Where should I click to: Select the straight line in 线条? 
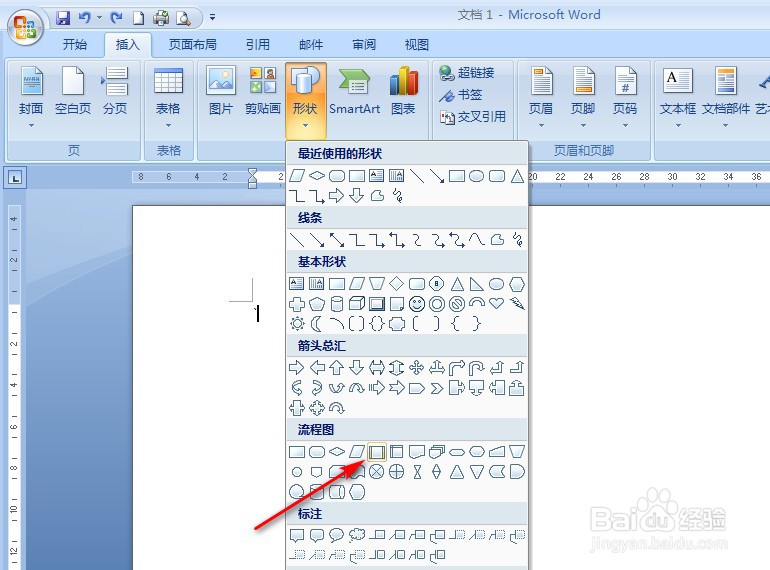[x=297, y=240]
